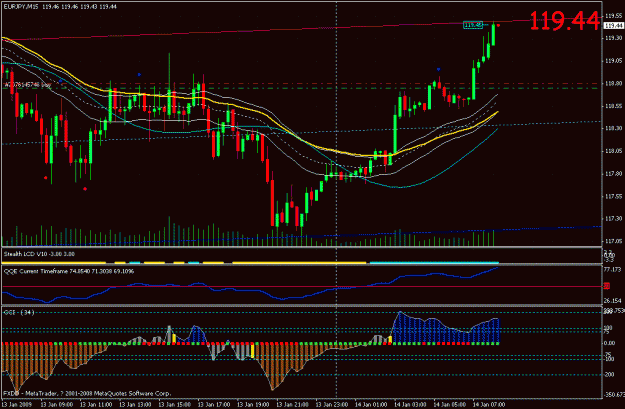Screen dimensions: 625x409
Task: Click the 13 Jan 17:00 time label
Action: tap(214, 404)
